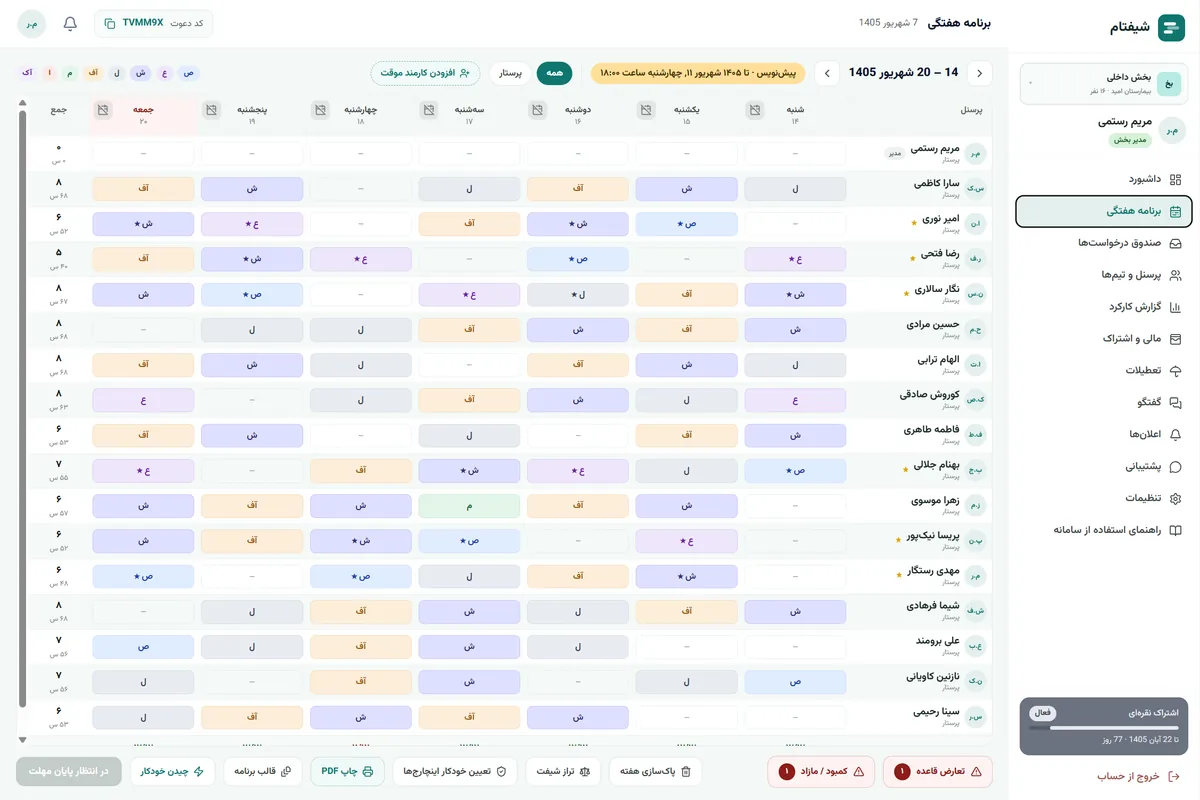1200x800 pixels.
Task: Open the کمبود / مازاد warning
Action: pyautogui.click(x=821, y=771)
